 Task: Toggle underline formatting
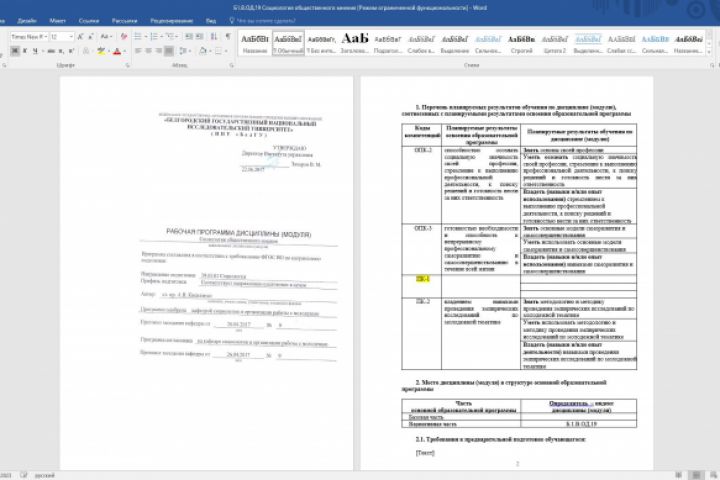pyautogui.click(x=34, y=51)
